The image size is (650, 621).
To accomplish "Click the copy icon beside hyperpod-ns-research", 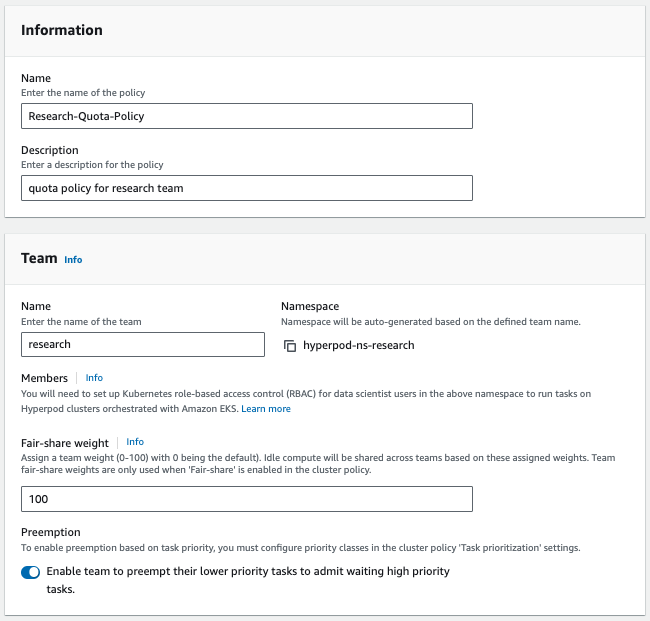I will pyautogui.click(x=290, y=346).
